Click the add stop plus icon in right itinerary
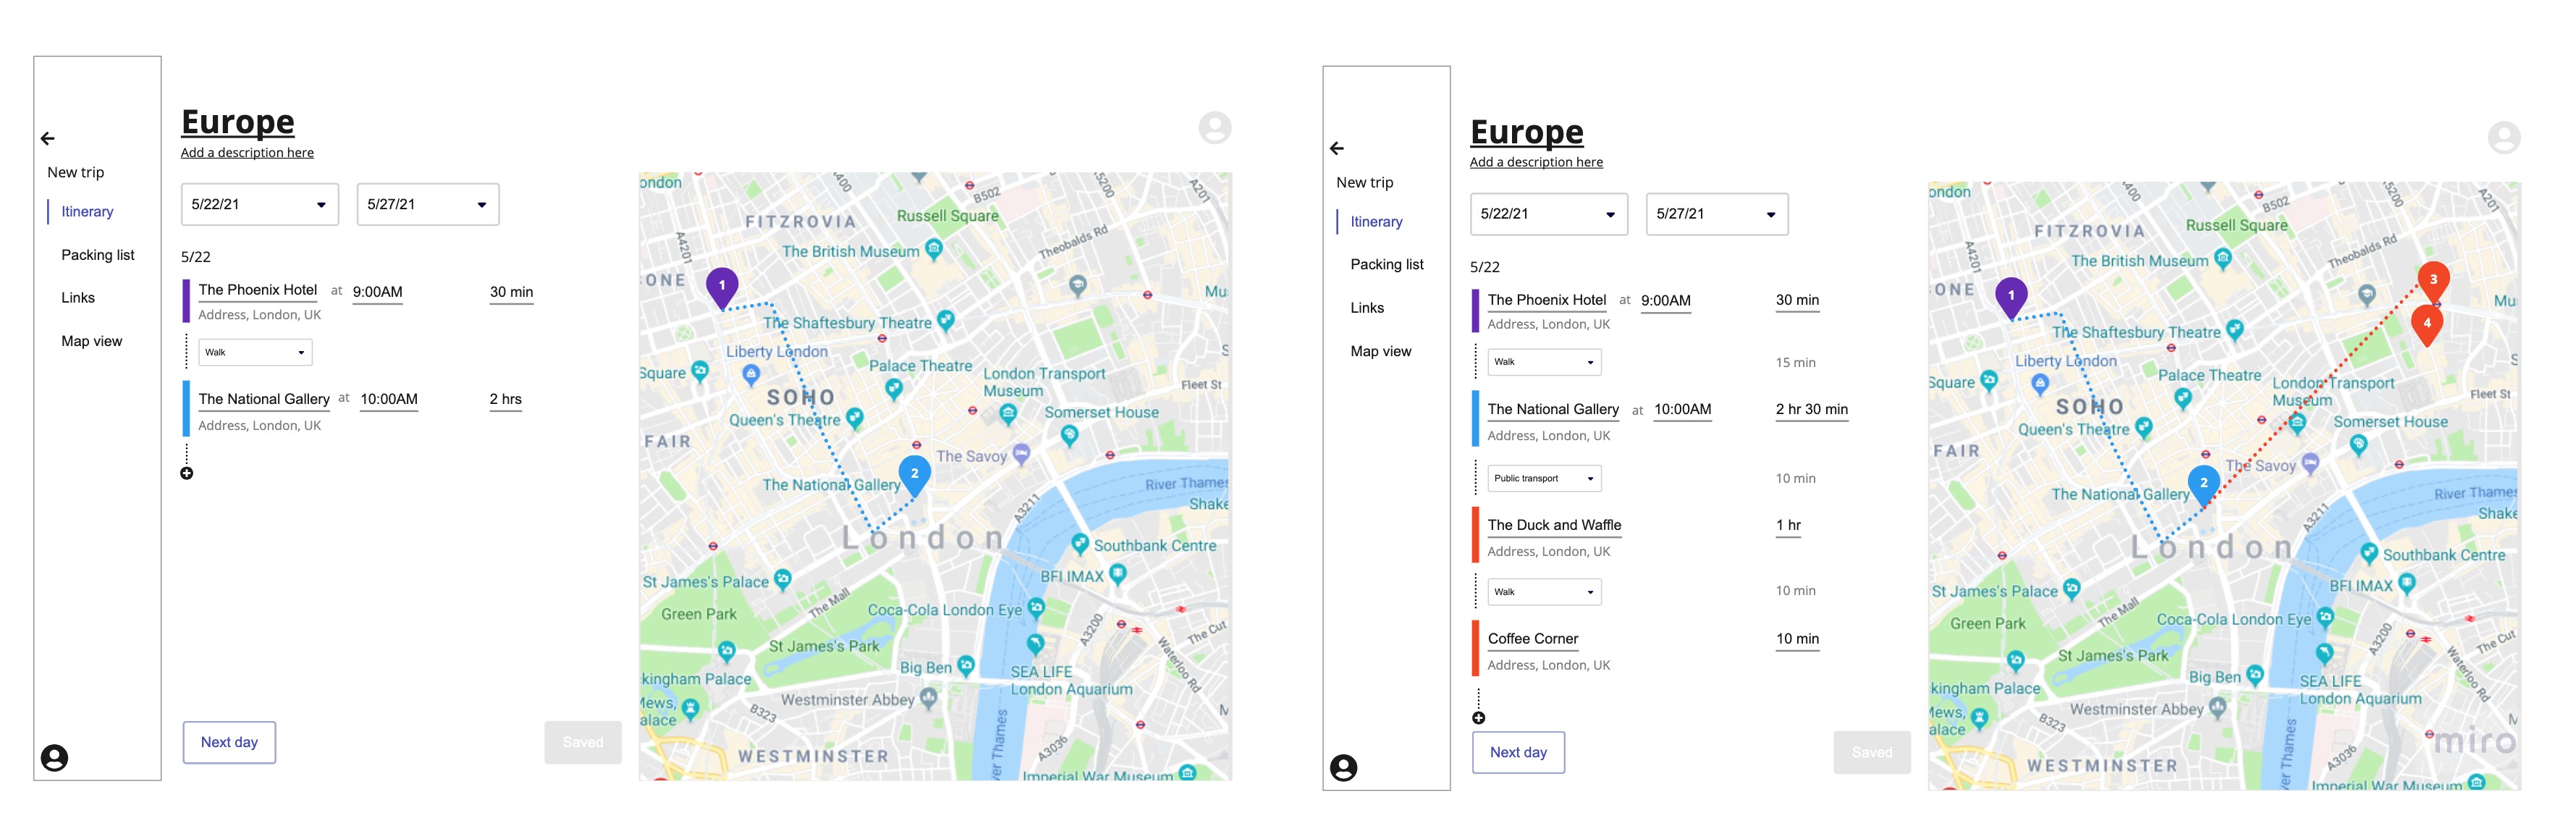This screenshot has width=2576, height=813. click(1479, 718)
